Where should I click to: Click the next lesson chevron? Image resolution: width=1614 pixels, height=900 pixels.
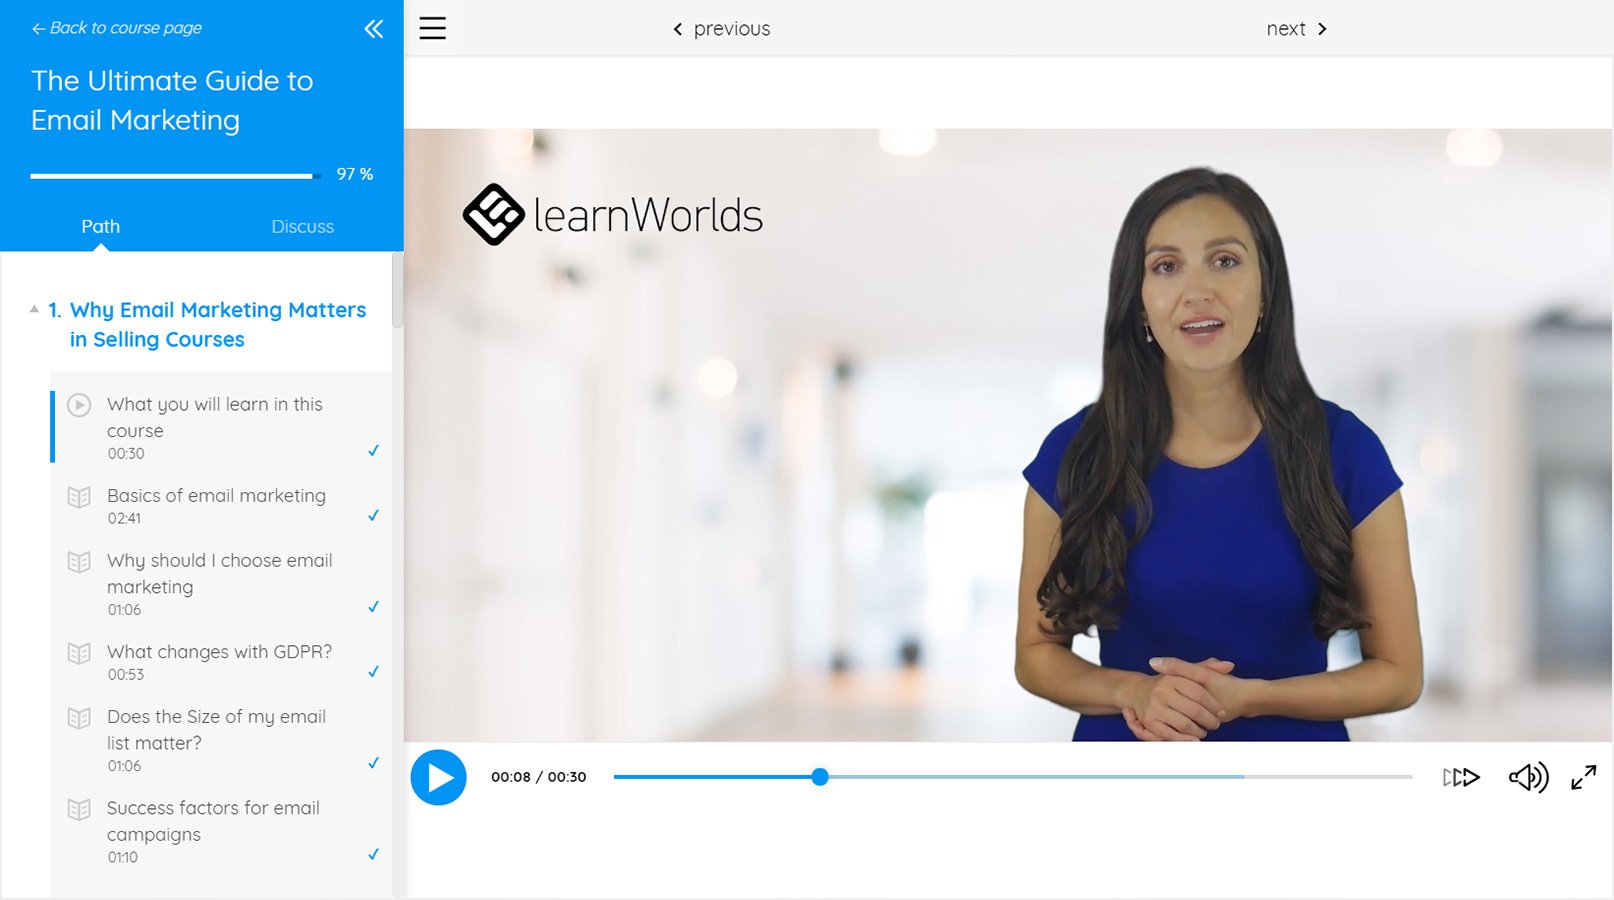click(1322, 29)
